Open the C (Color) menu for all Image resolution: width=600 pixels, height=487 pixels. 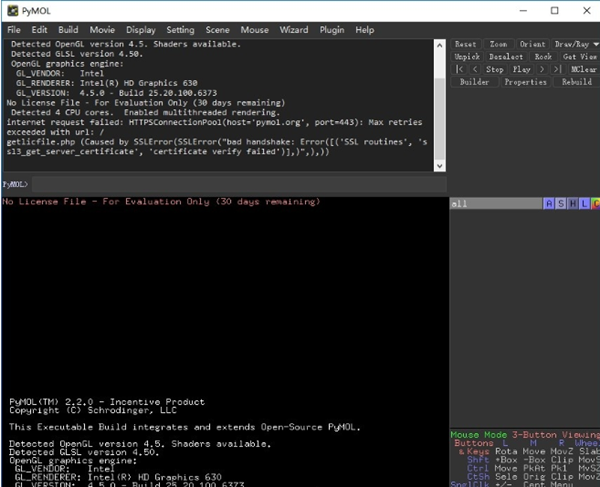coord(595,203)
